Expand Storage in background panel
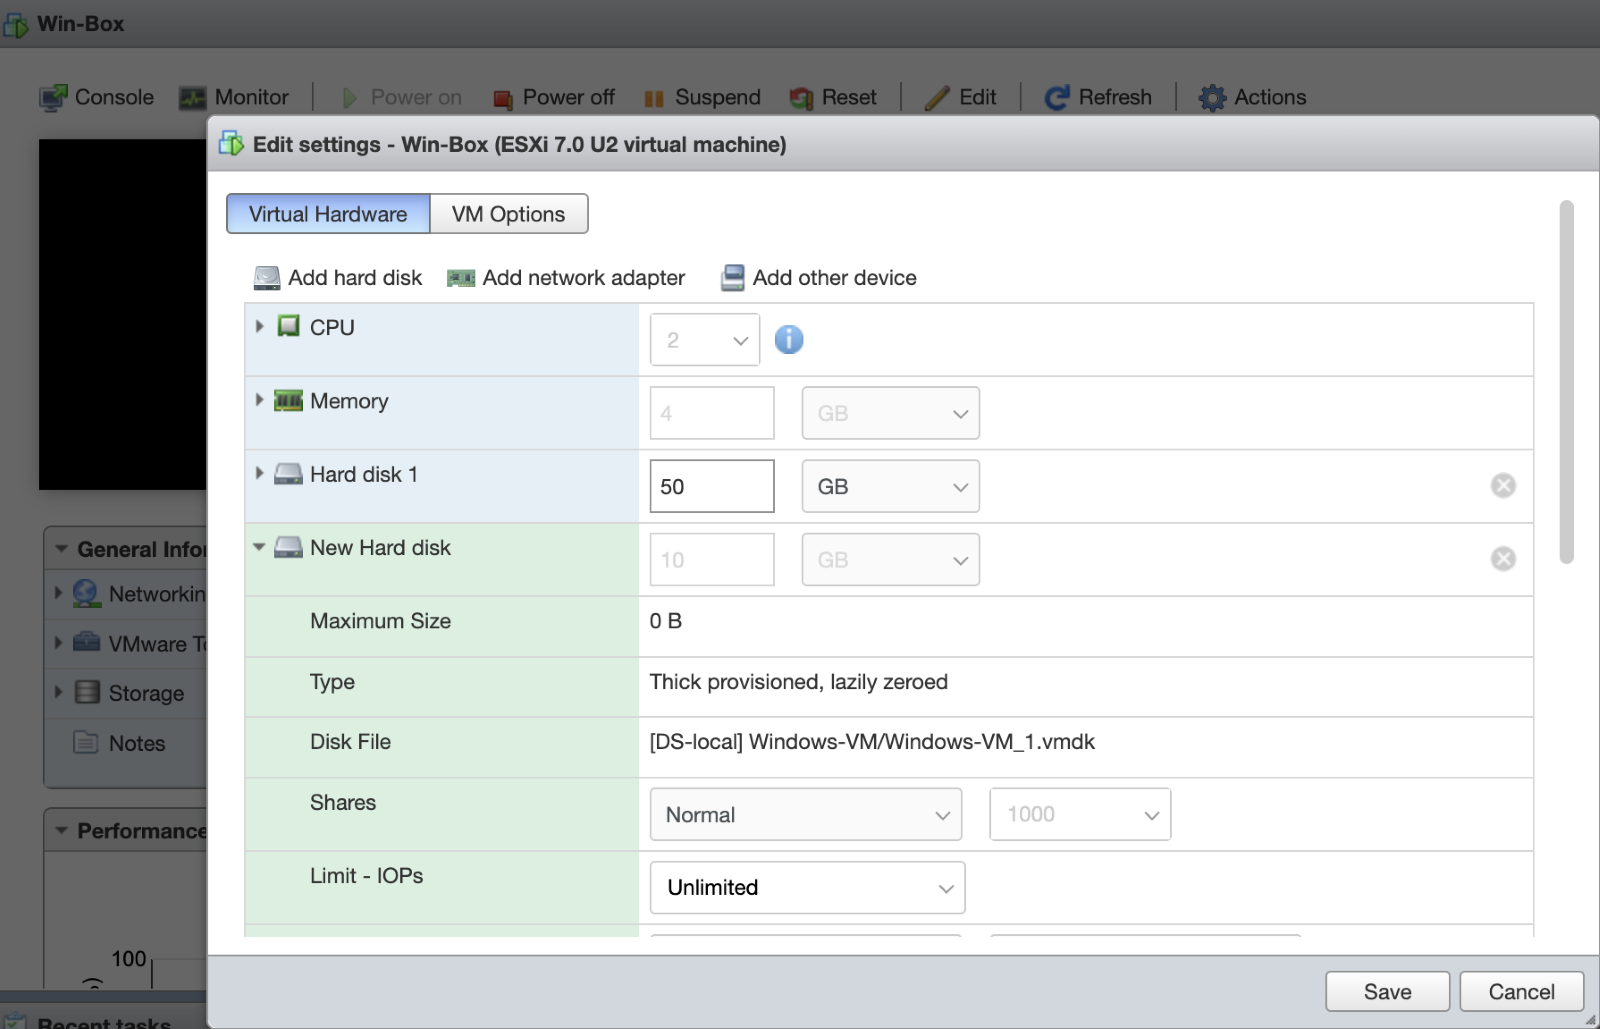Image resolution: width=1600 pixels, height=1029 pixels. pyautogui.click(x=58, y=692)
